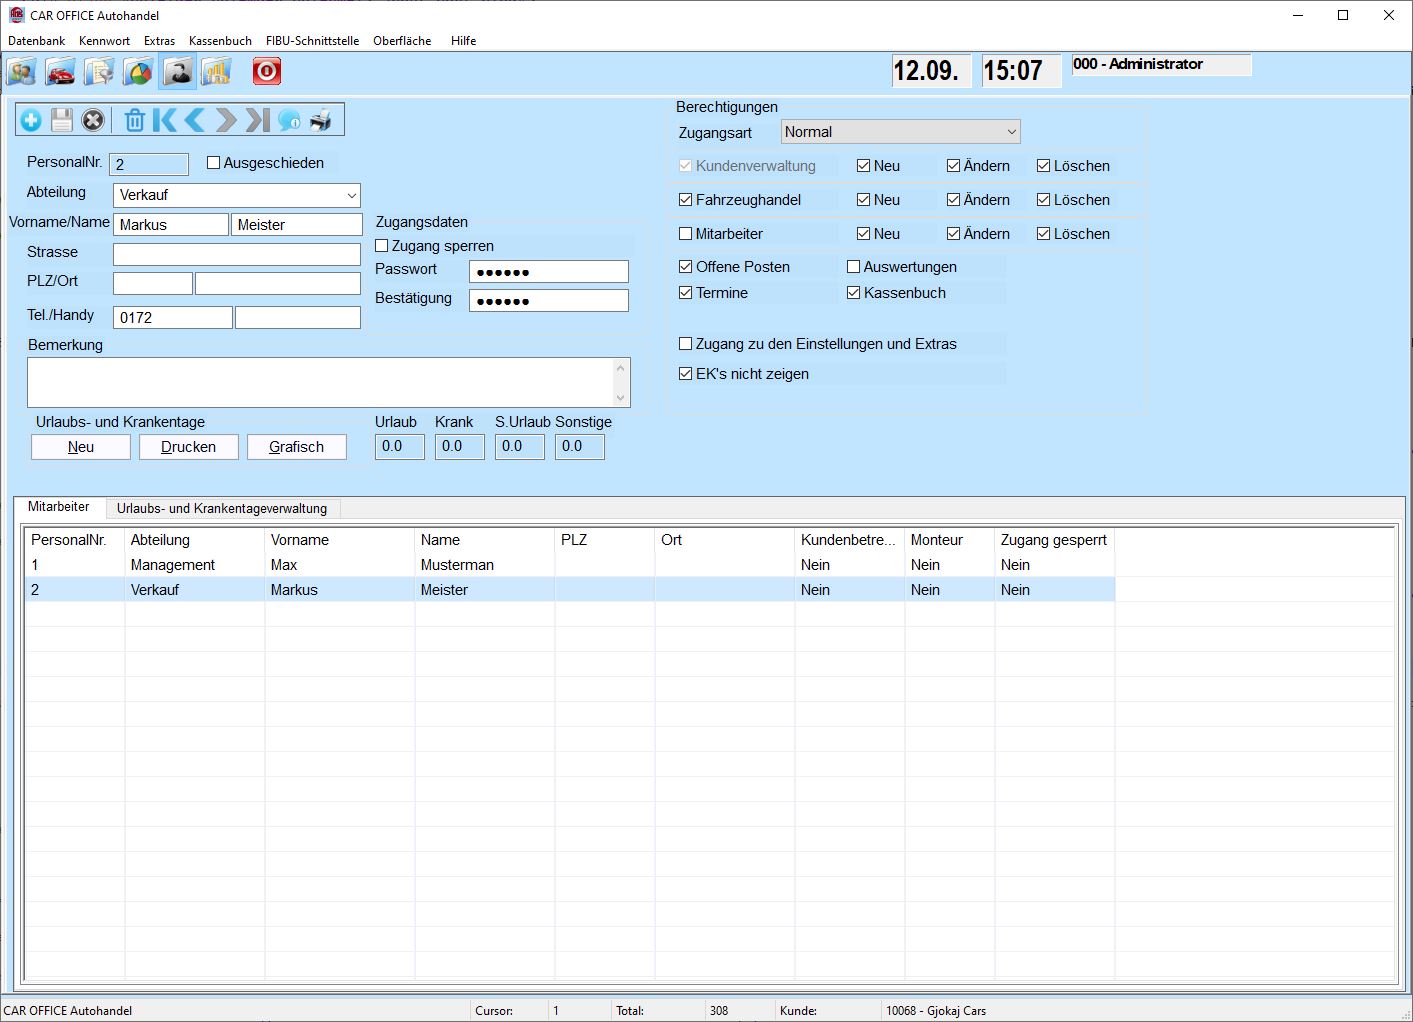Enable Zugang sperren checkbox

pos(382,246)
